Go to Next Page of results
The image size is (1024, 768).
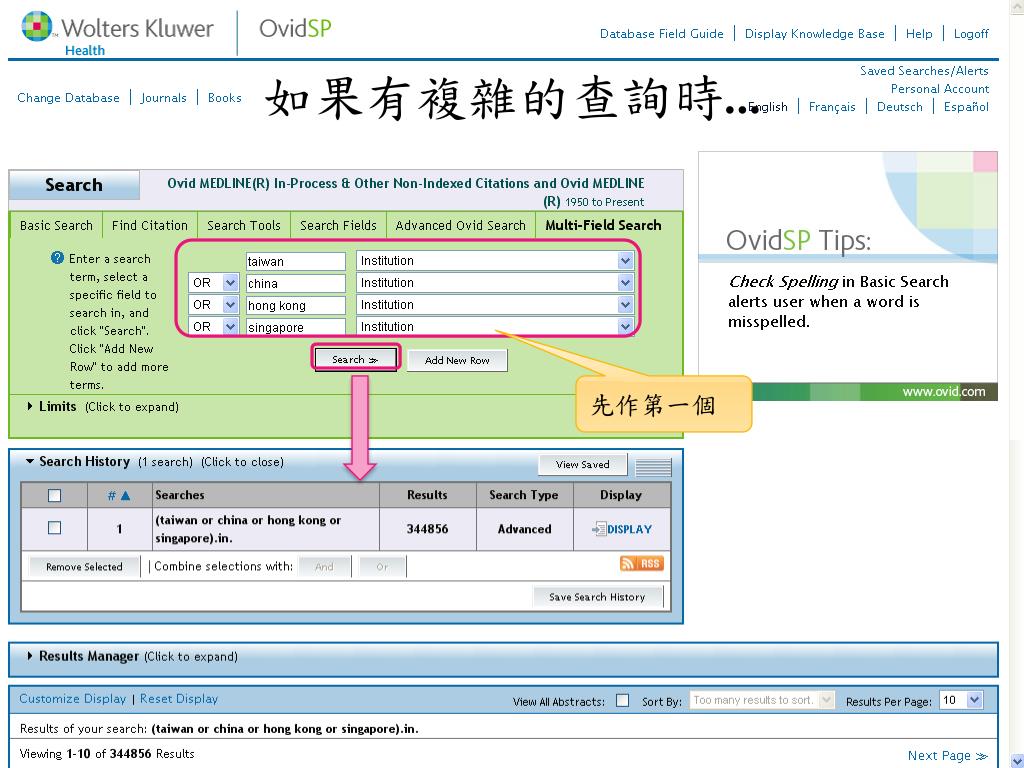tap(948, 756)
